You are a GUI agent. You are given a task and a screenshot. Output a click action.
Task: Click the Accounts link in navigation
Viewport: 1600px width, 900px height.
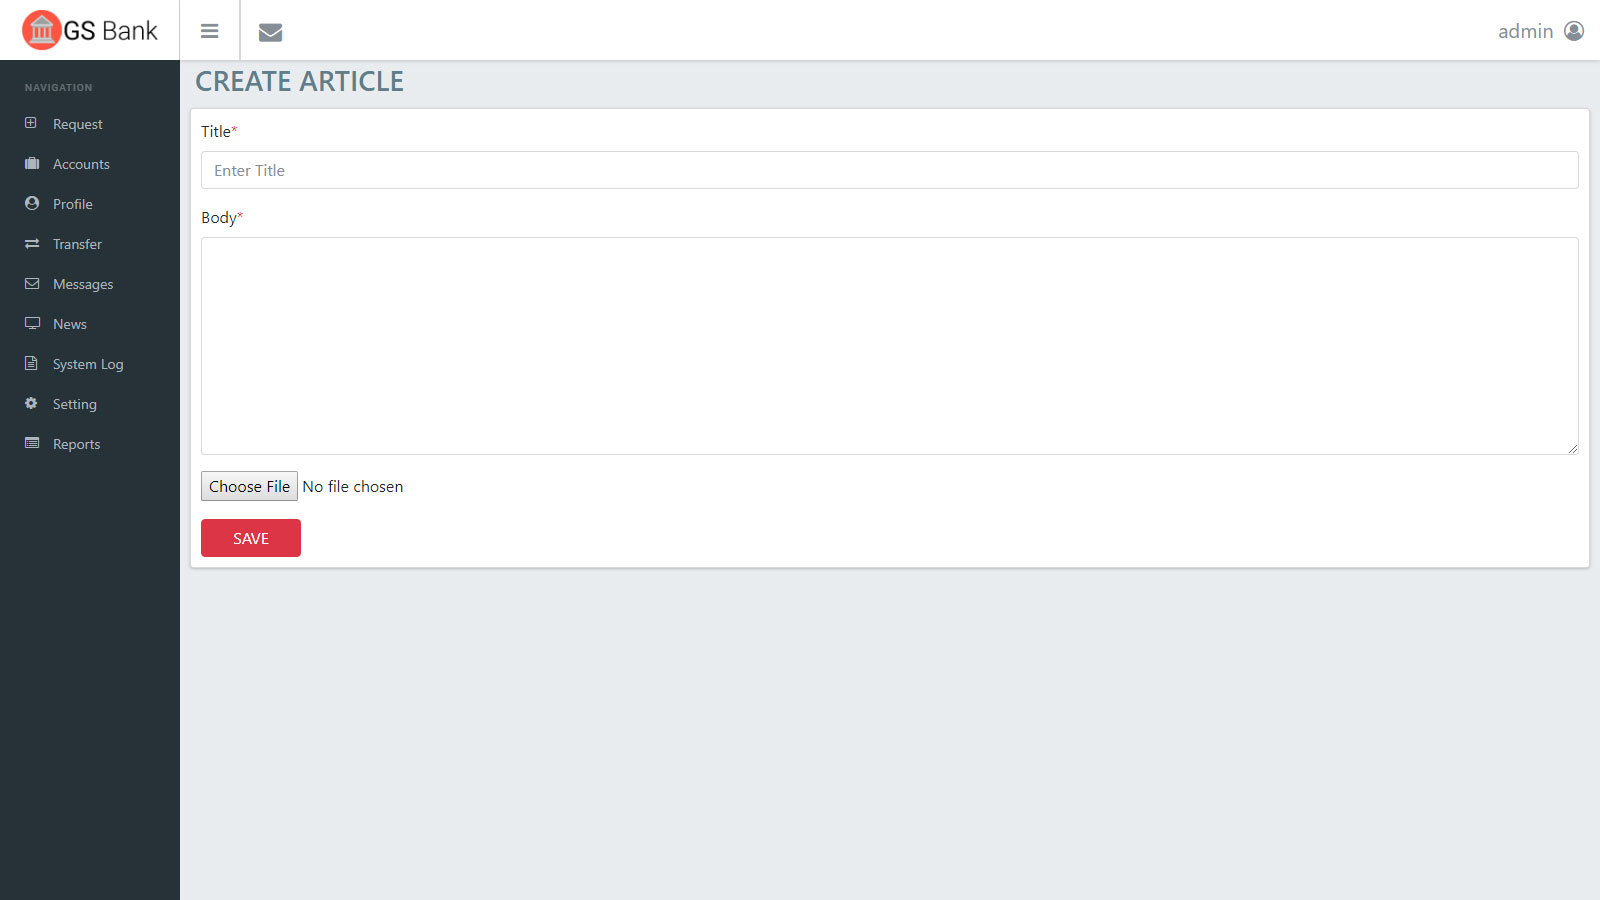pyautogui.click(x=81, y=164)
